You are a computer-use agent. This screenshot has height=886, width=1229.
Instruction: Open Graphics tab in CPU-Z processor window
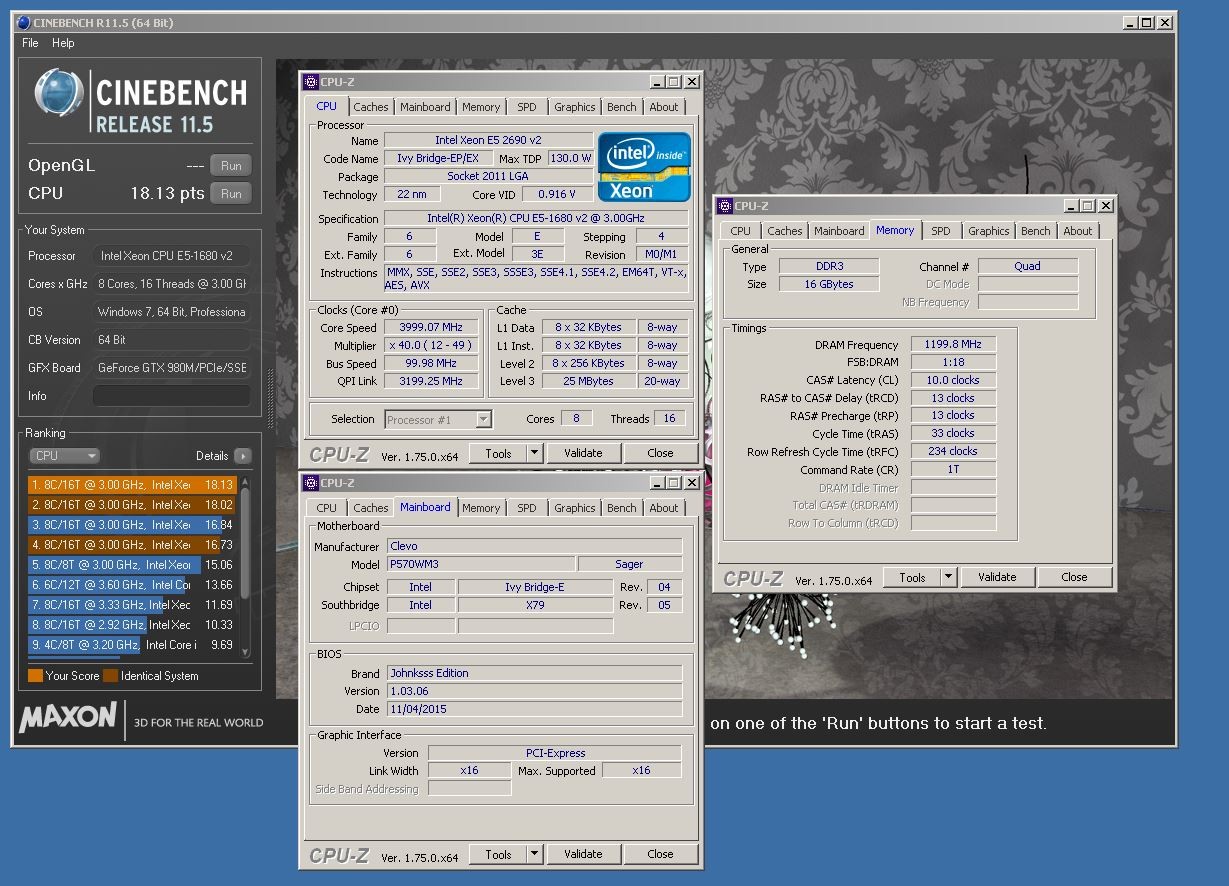pyautogui.click(x=575, y=107)
